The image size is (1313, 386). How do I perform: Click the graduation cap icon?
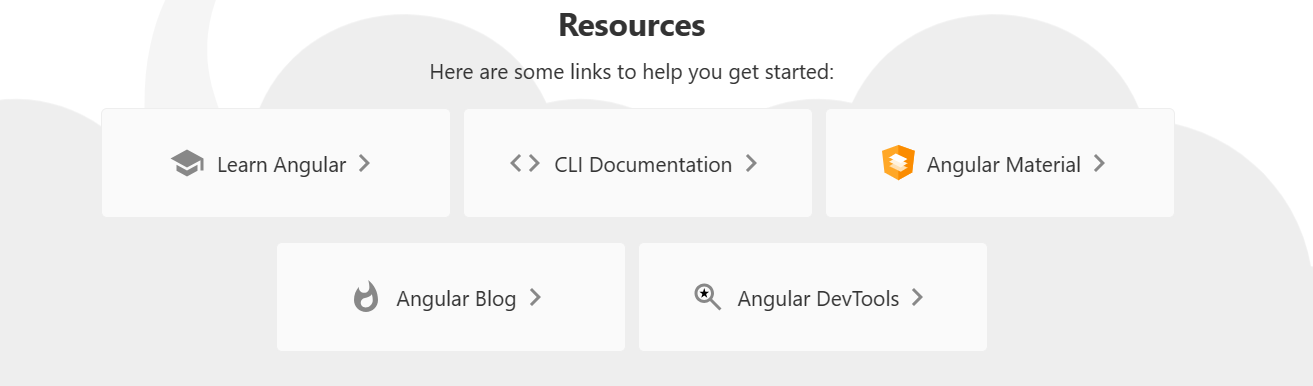pos(187,164)
